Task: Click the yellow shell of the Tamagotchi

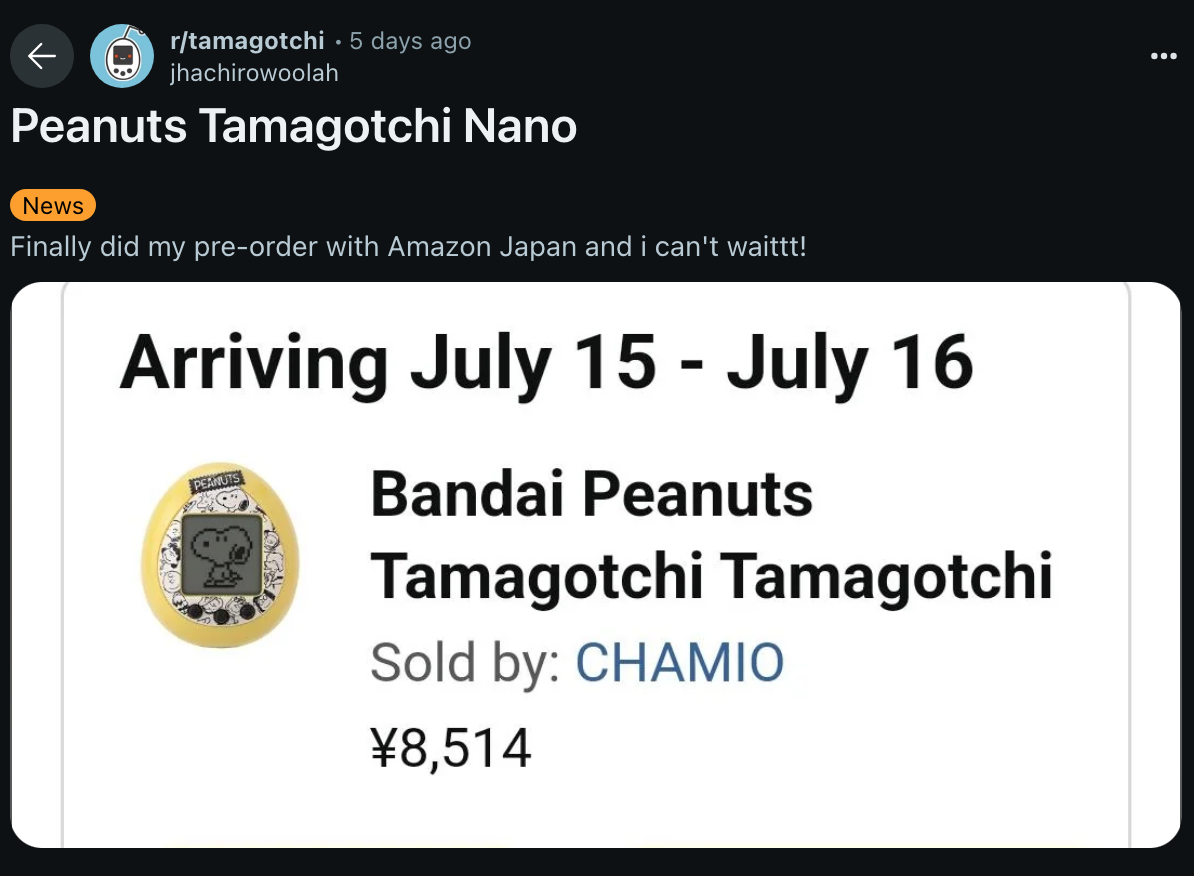Action: coord(164,609)
